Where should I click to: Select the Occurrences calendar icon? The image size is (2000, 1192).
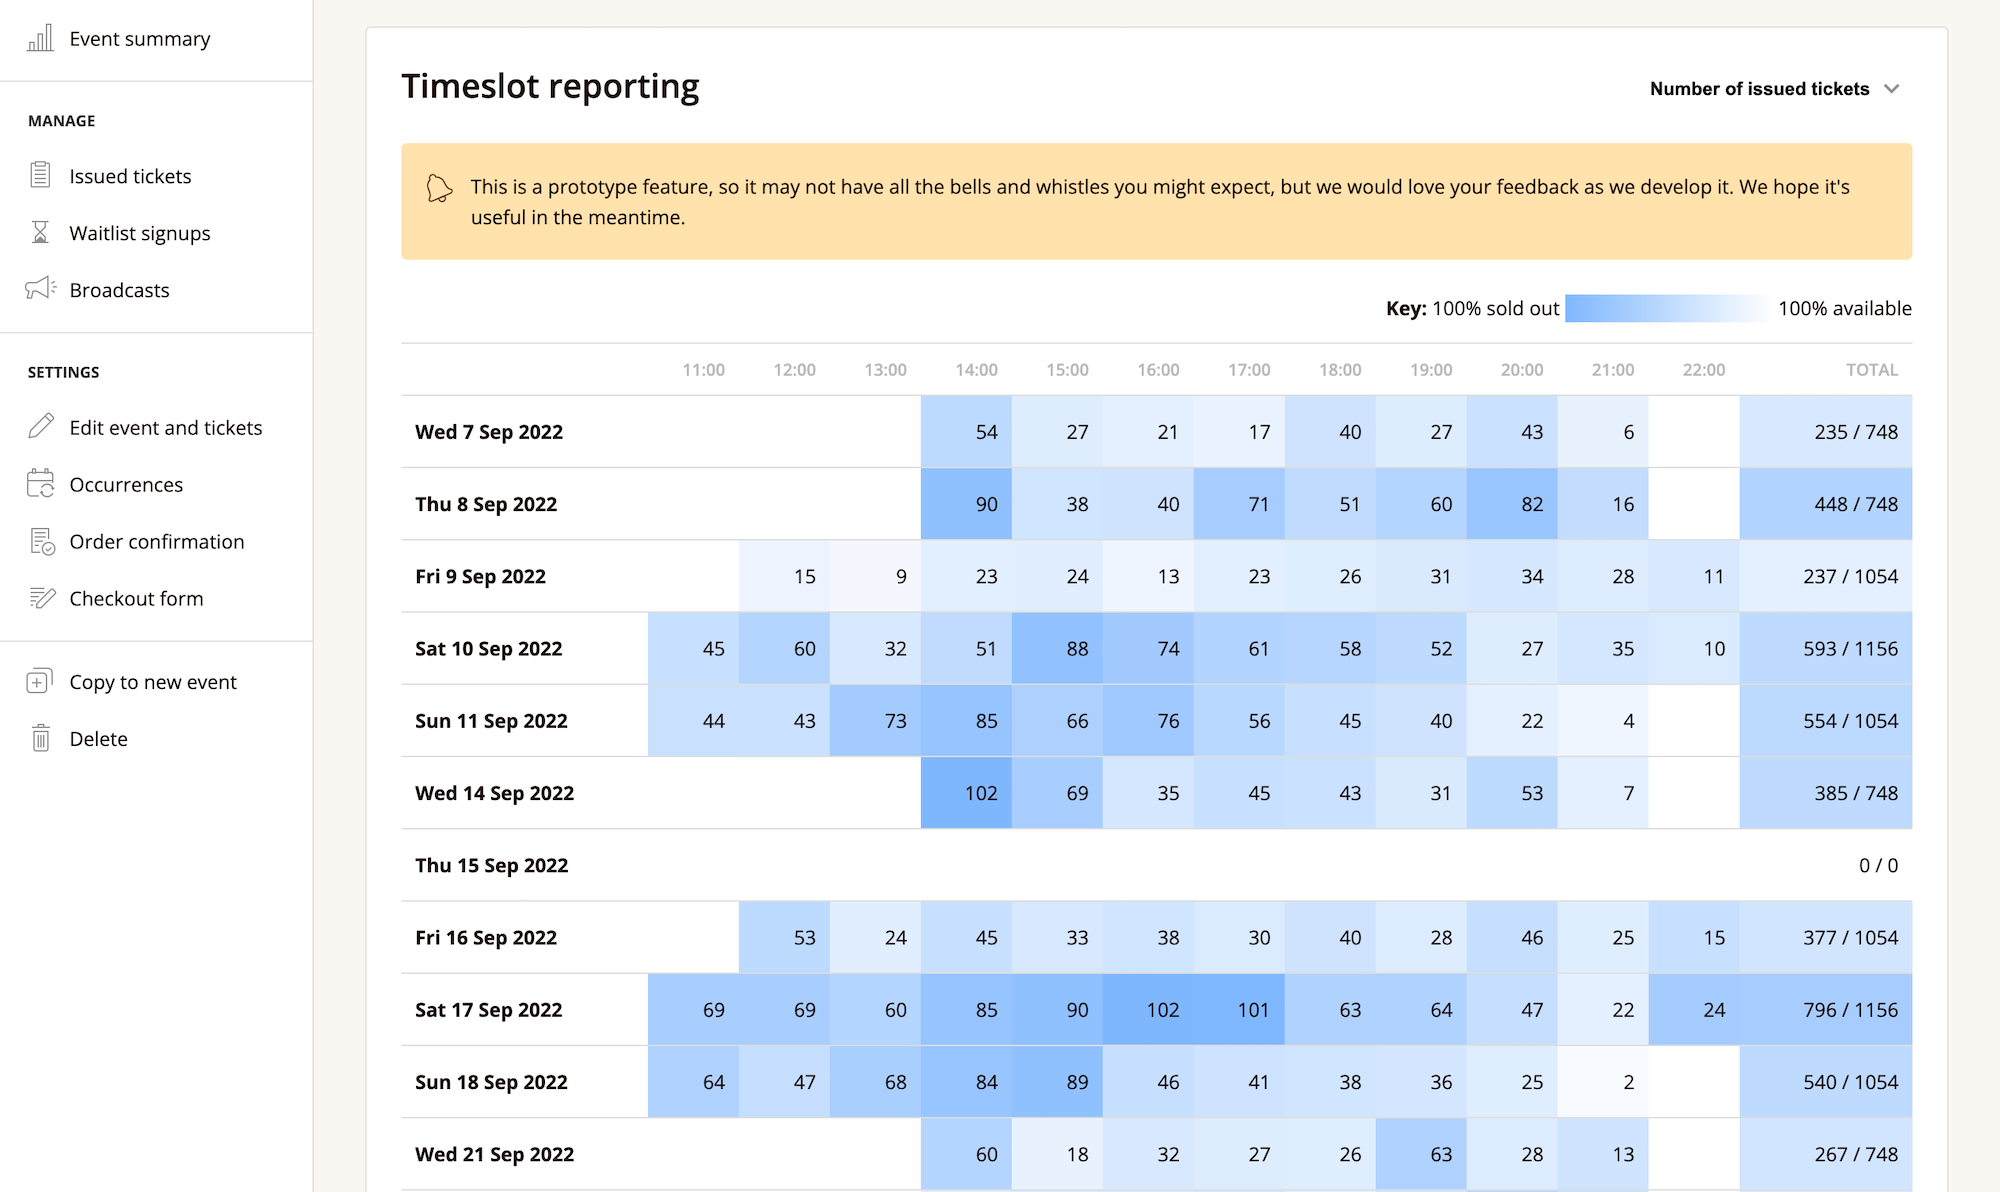click(x=40, y=483)
